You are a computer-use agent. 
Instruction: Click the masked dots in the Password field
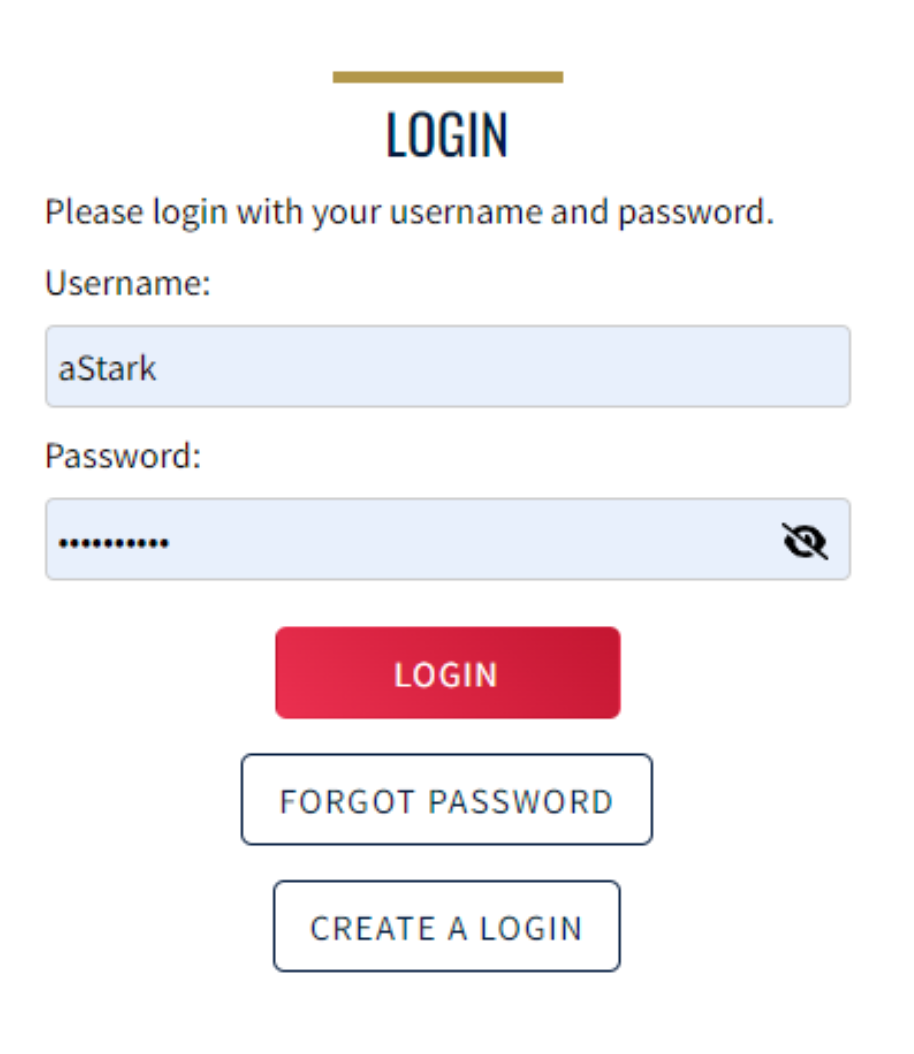113,543
